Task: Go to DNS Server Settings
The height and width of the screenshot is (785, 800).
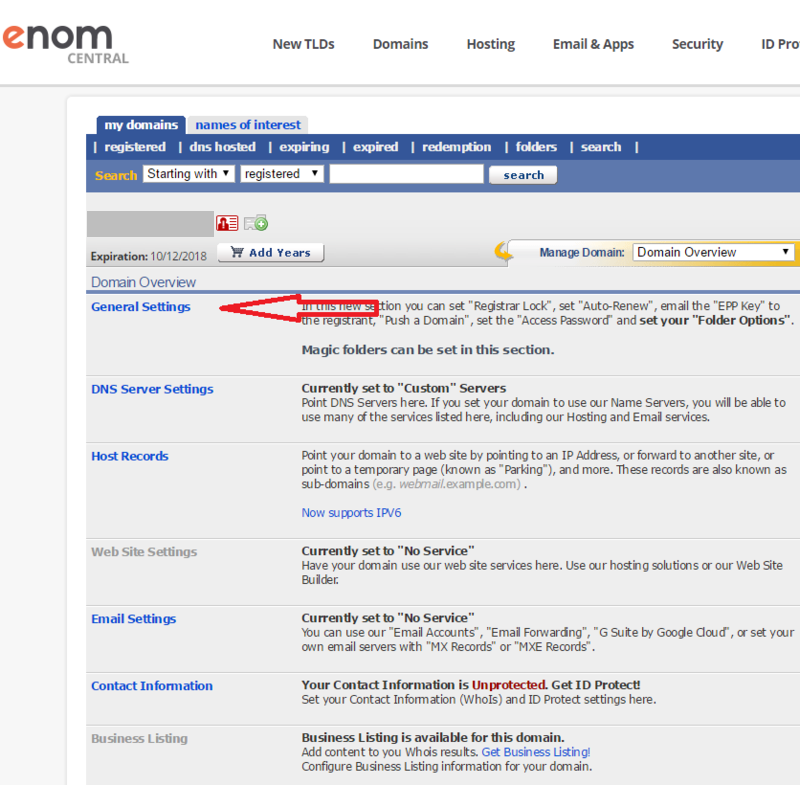Action: click(152, 389)
